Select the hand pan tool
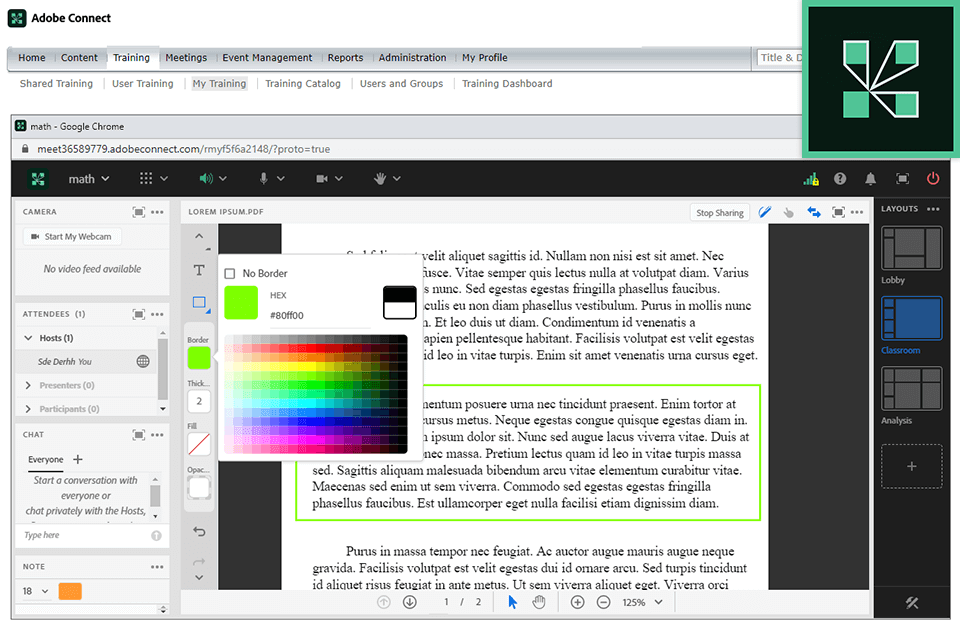960x640 pixels. (x=539, y=603)
